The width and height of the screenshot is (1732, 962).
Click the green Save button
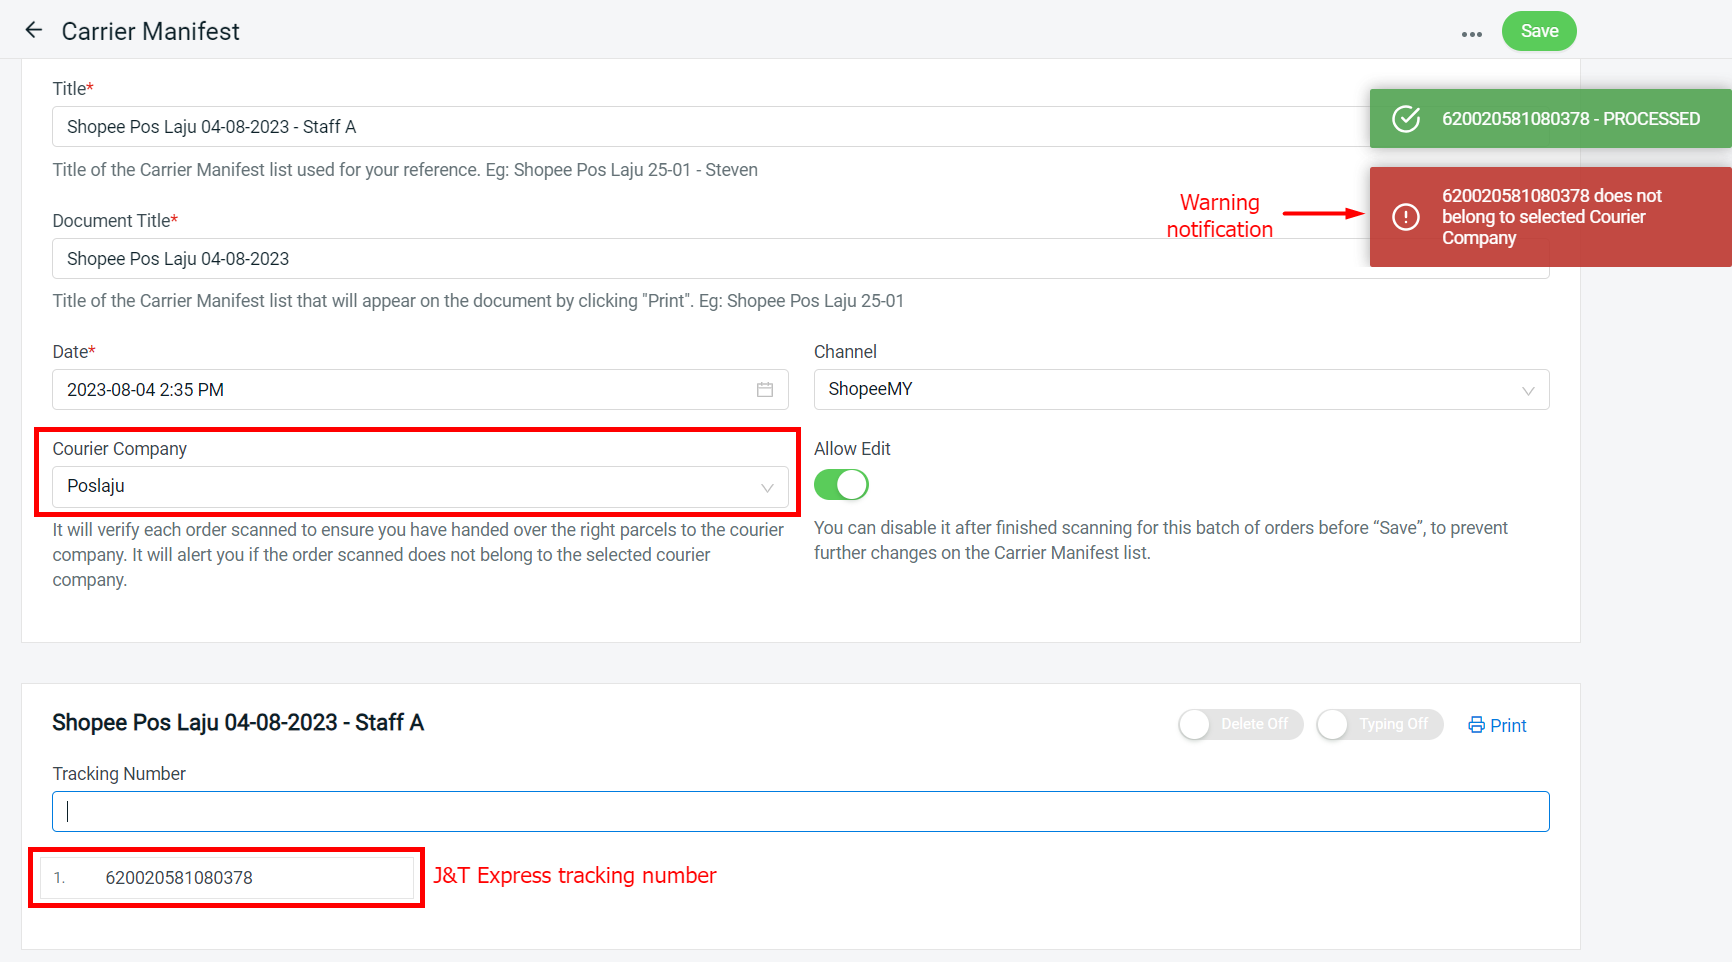point(1538,31)
